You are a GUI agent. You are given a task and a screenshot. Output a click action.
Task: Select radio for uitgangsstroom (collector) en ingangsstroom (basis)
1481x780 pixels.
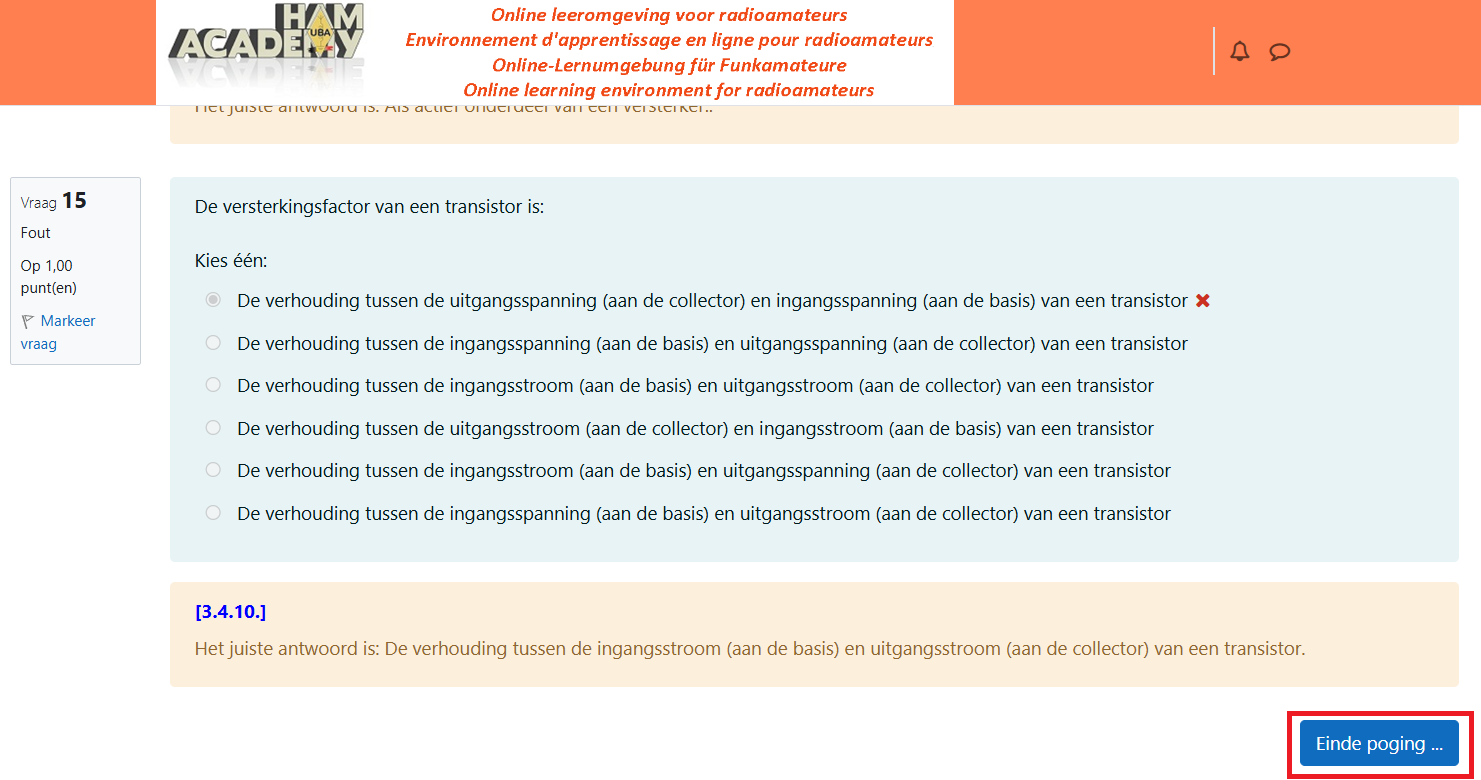[x=213, y=428]
